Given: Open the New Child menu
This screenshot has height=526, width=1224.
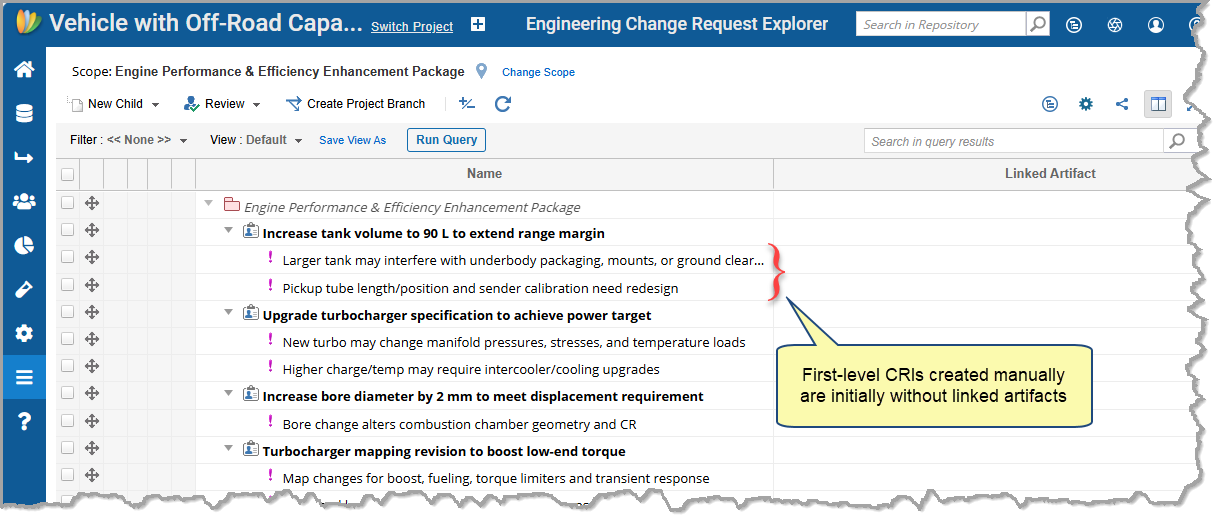Looking at the screenshot, I should [x=114, y=104].
